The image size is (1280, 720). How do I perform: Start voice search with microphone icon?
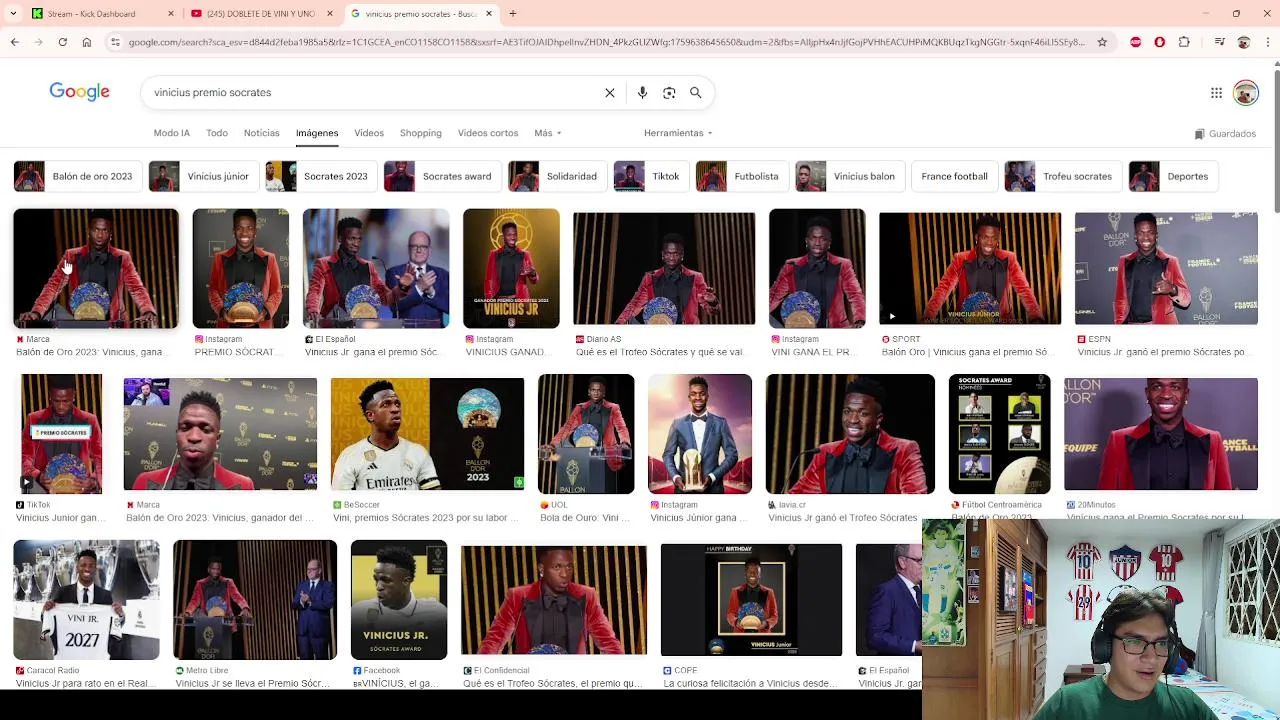[x=642, y=92]
